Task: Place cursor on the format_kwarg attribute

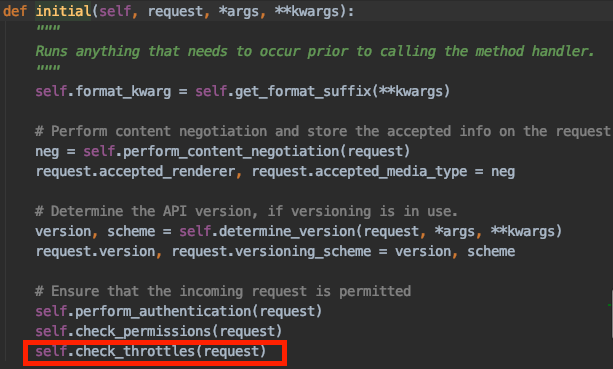Action: coord(123,91)
